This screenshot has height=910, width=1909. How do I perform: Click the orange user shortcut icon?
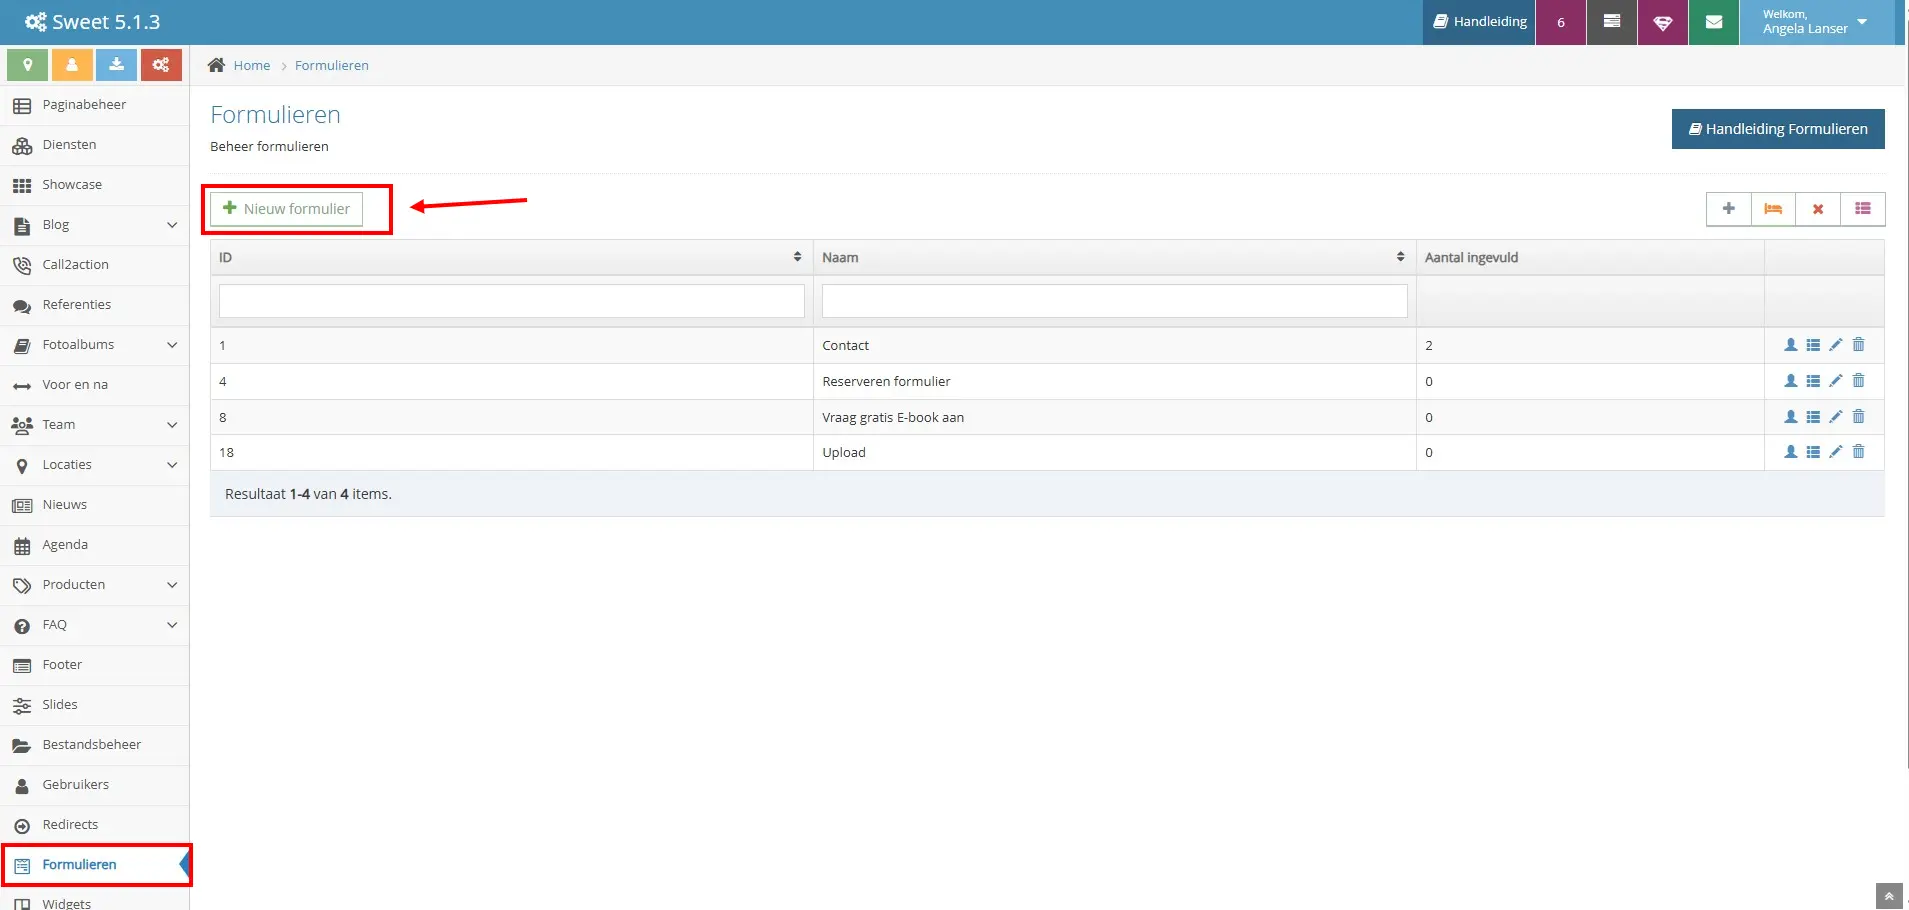pos(72,65)
